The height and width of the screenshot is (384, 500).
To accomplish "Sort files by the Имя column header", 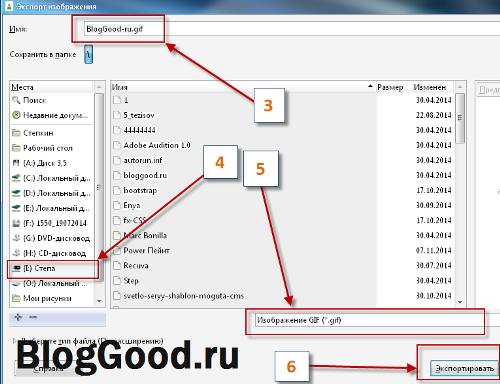I will tap(243, 87).
